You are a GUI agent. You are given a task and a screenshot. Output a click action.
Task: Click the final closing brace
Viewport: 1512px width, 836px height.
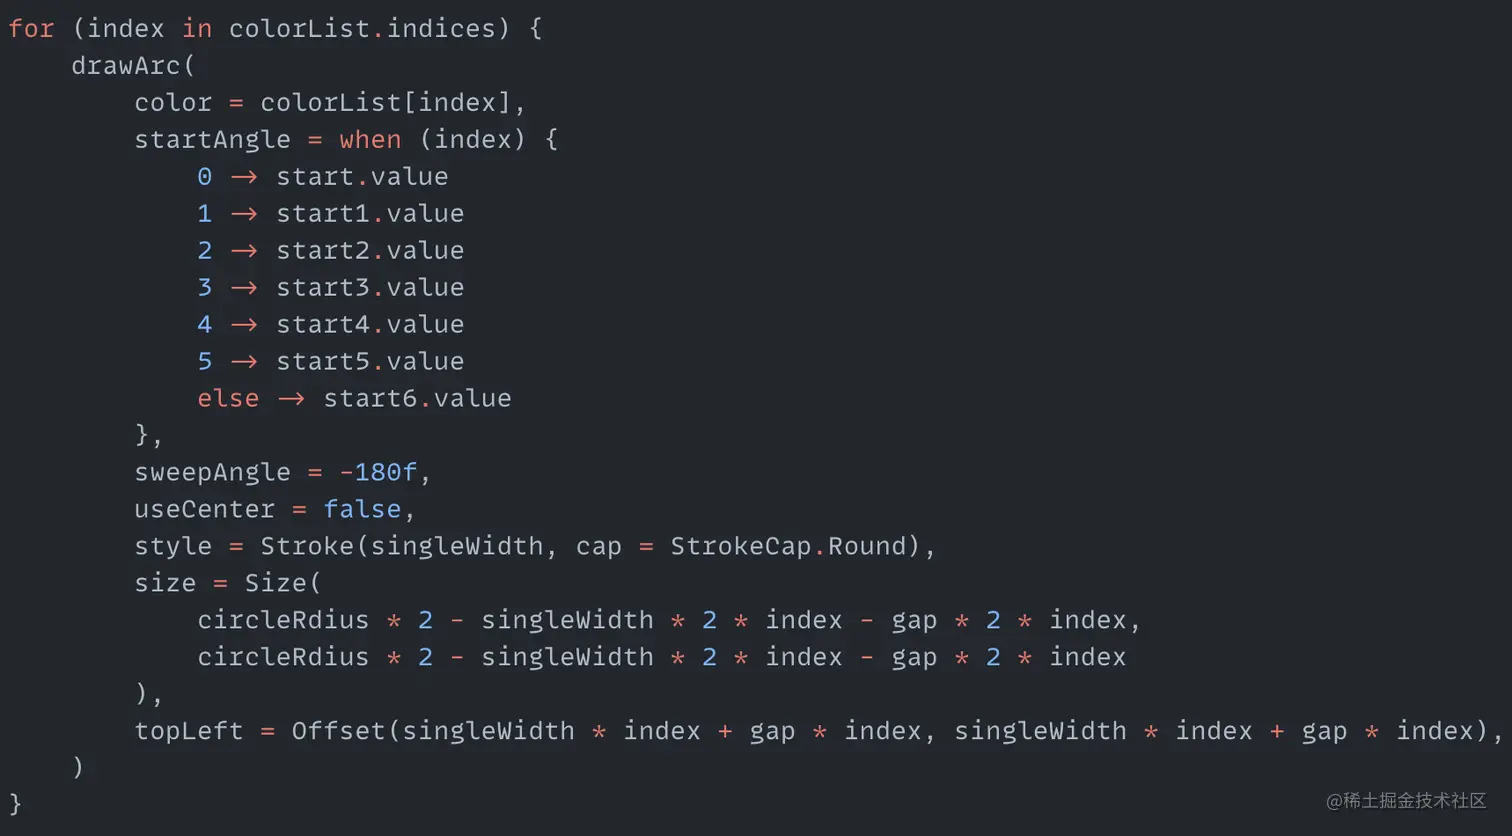tap(15, 805)
